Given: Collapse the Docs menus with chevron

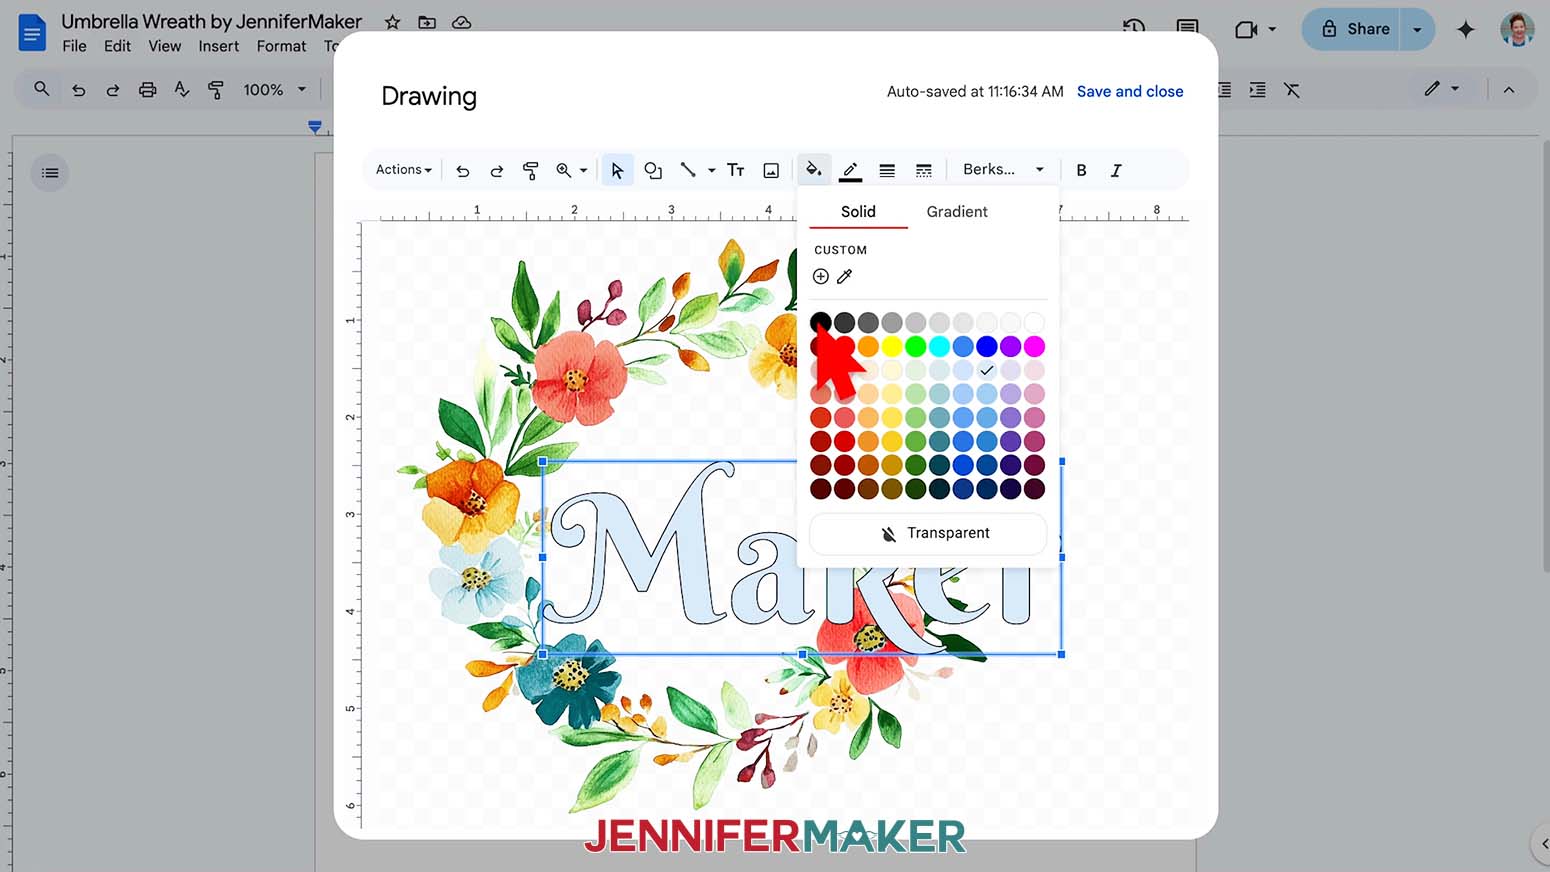Looking at the screenshot, I should pos(1509,90).
